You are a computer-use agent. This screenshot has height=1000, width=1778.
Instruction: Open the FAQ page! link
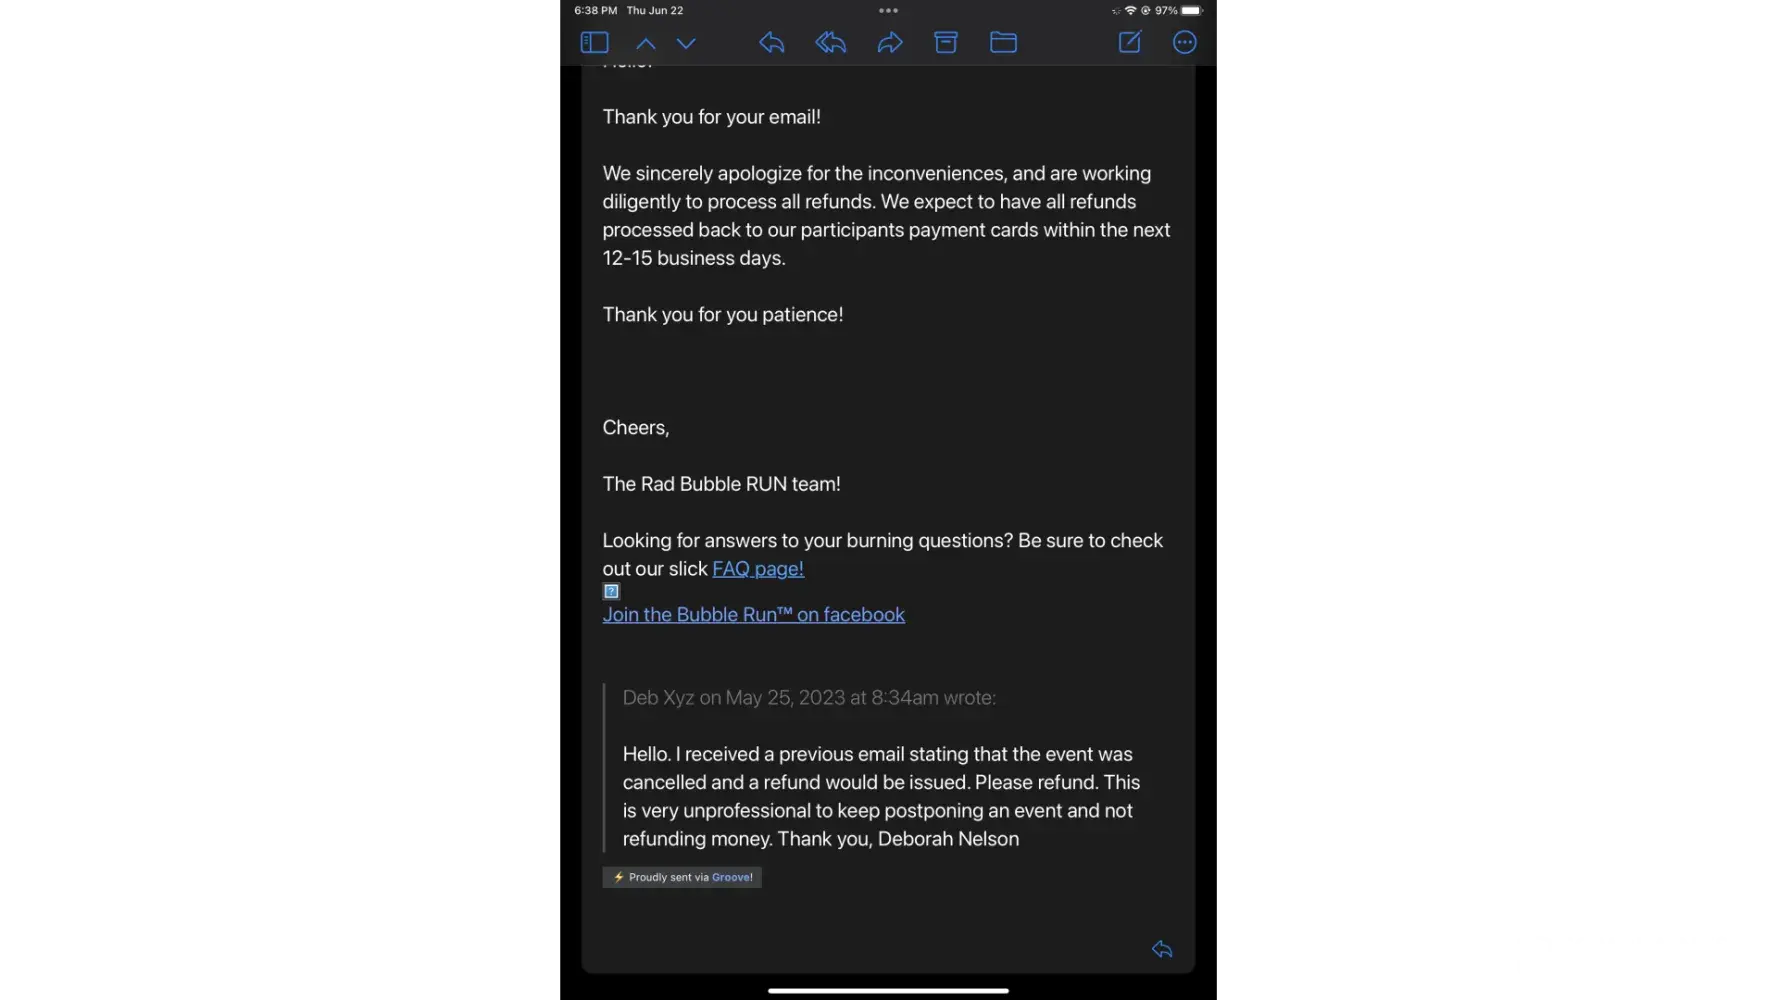758,569
